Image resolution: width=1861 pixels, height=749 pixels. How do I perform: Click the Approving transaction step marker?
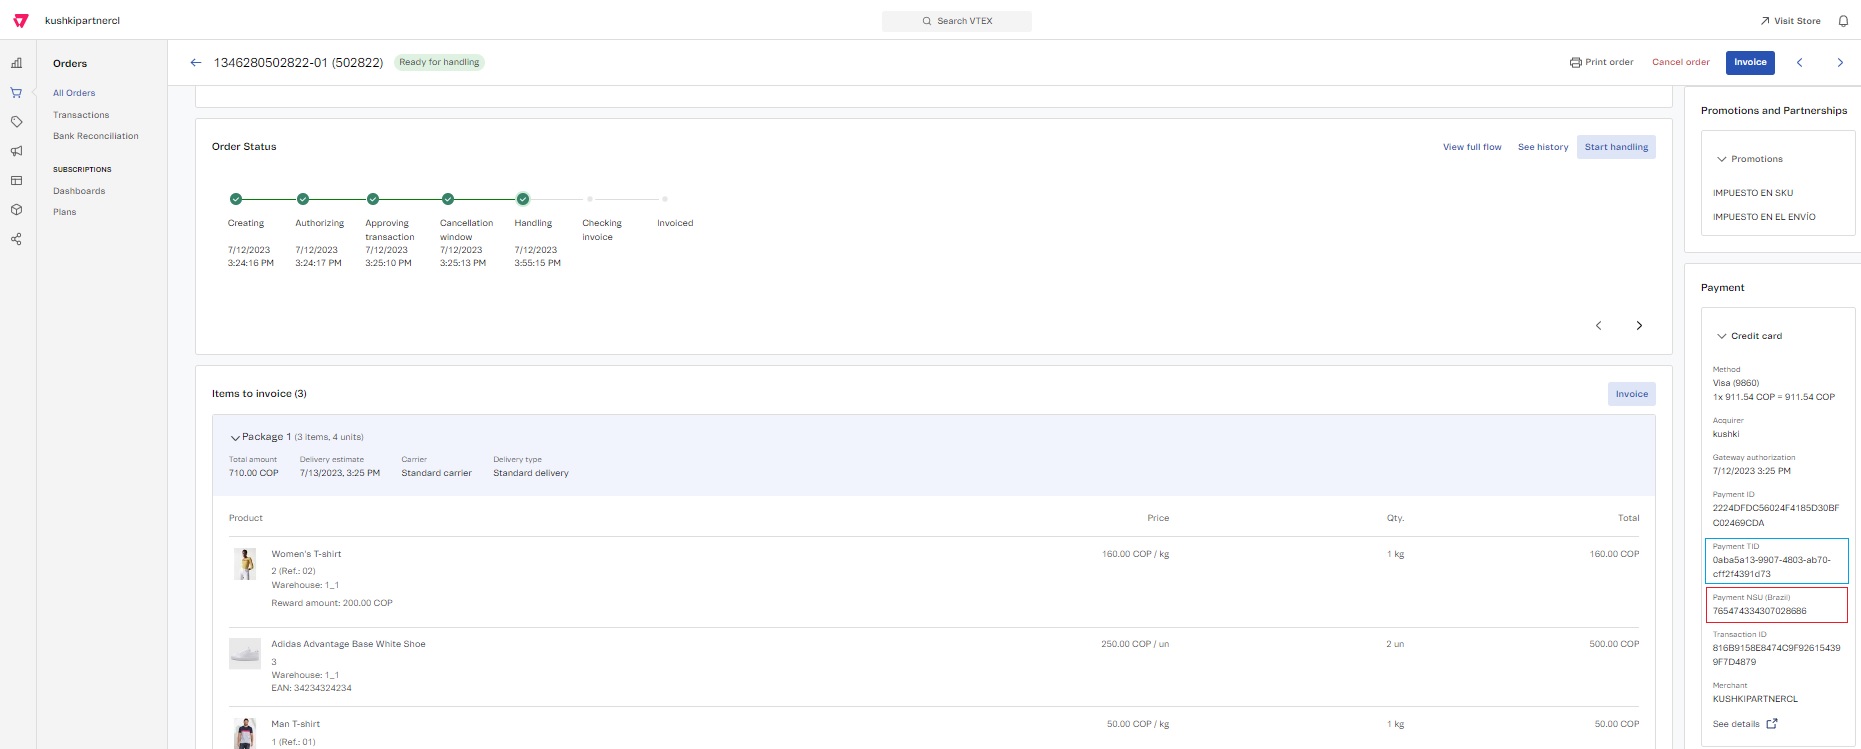[373, 199]
